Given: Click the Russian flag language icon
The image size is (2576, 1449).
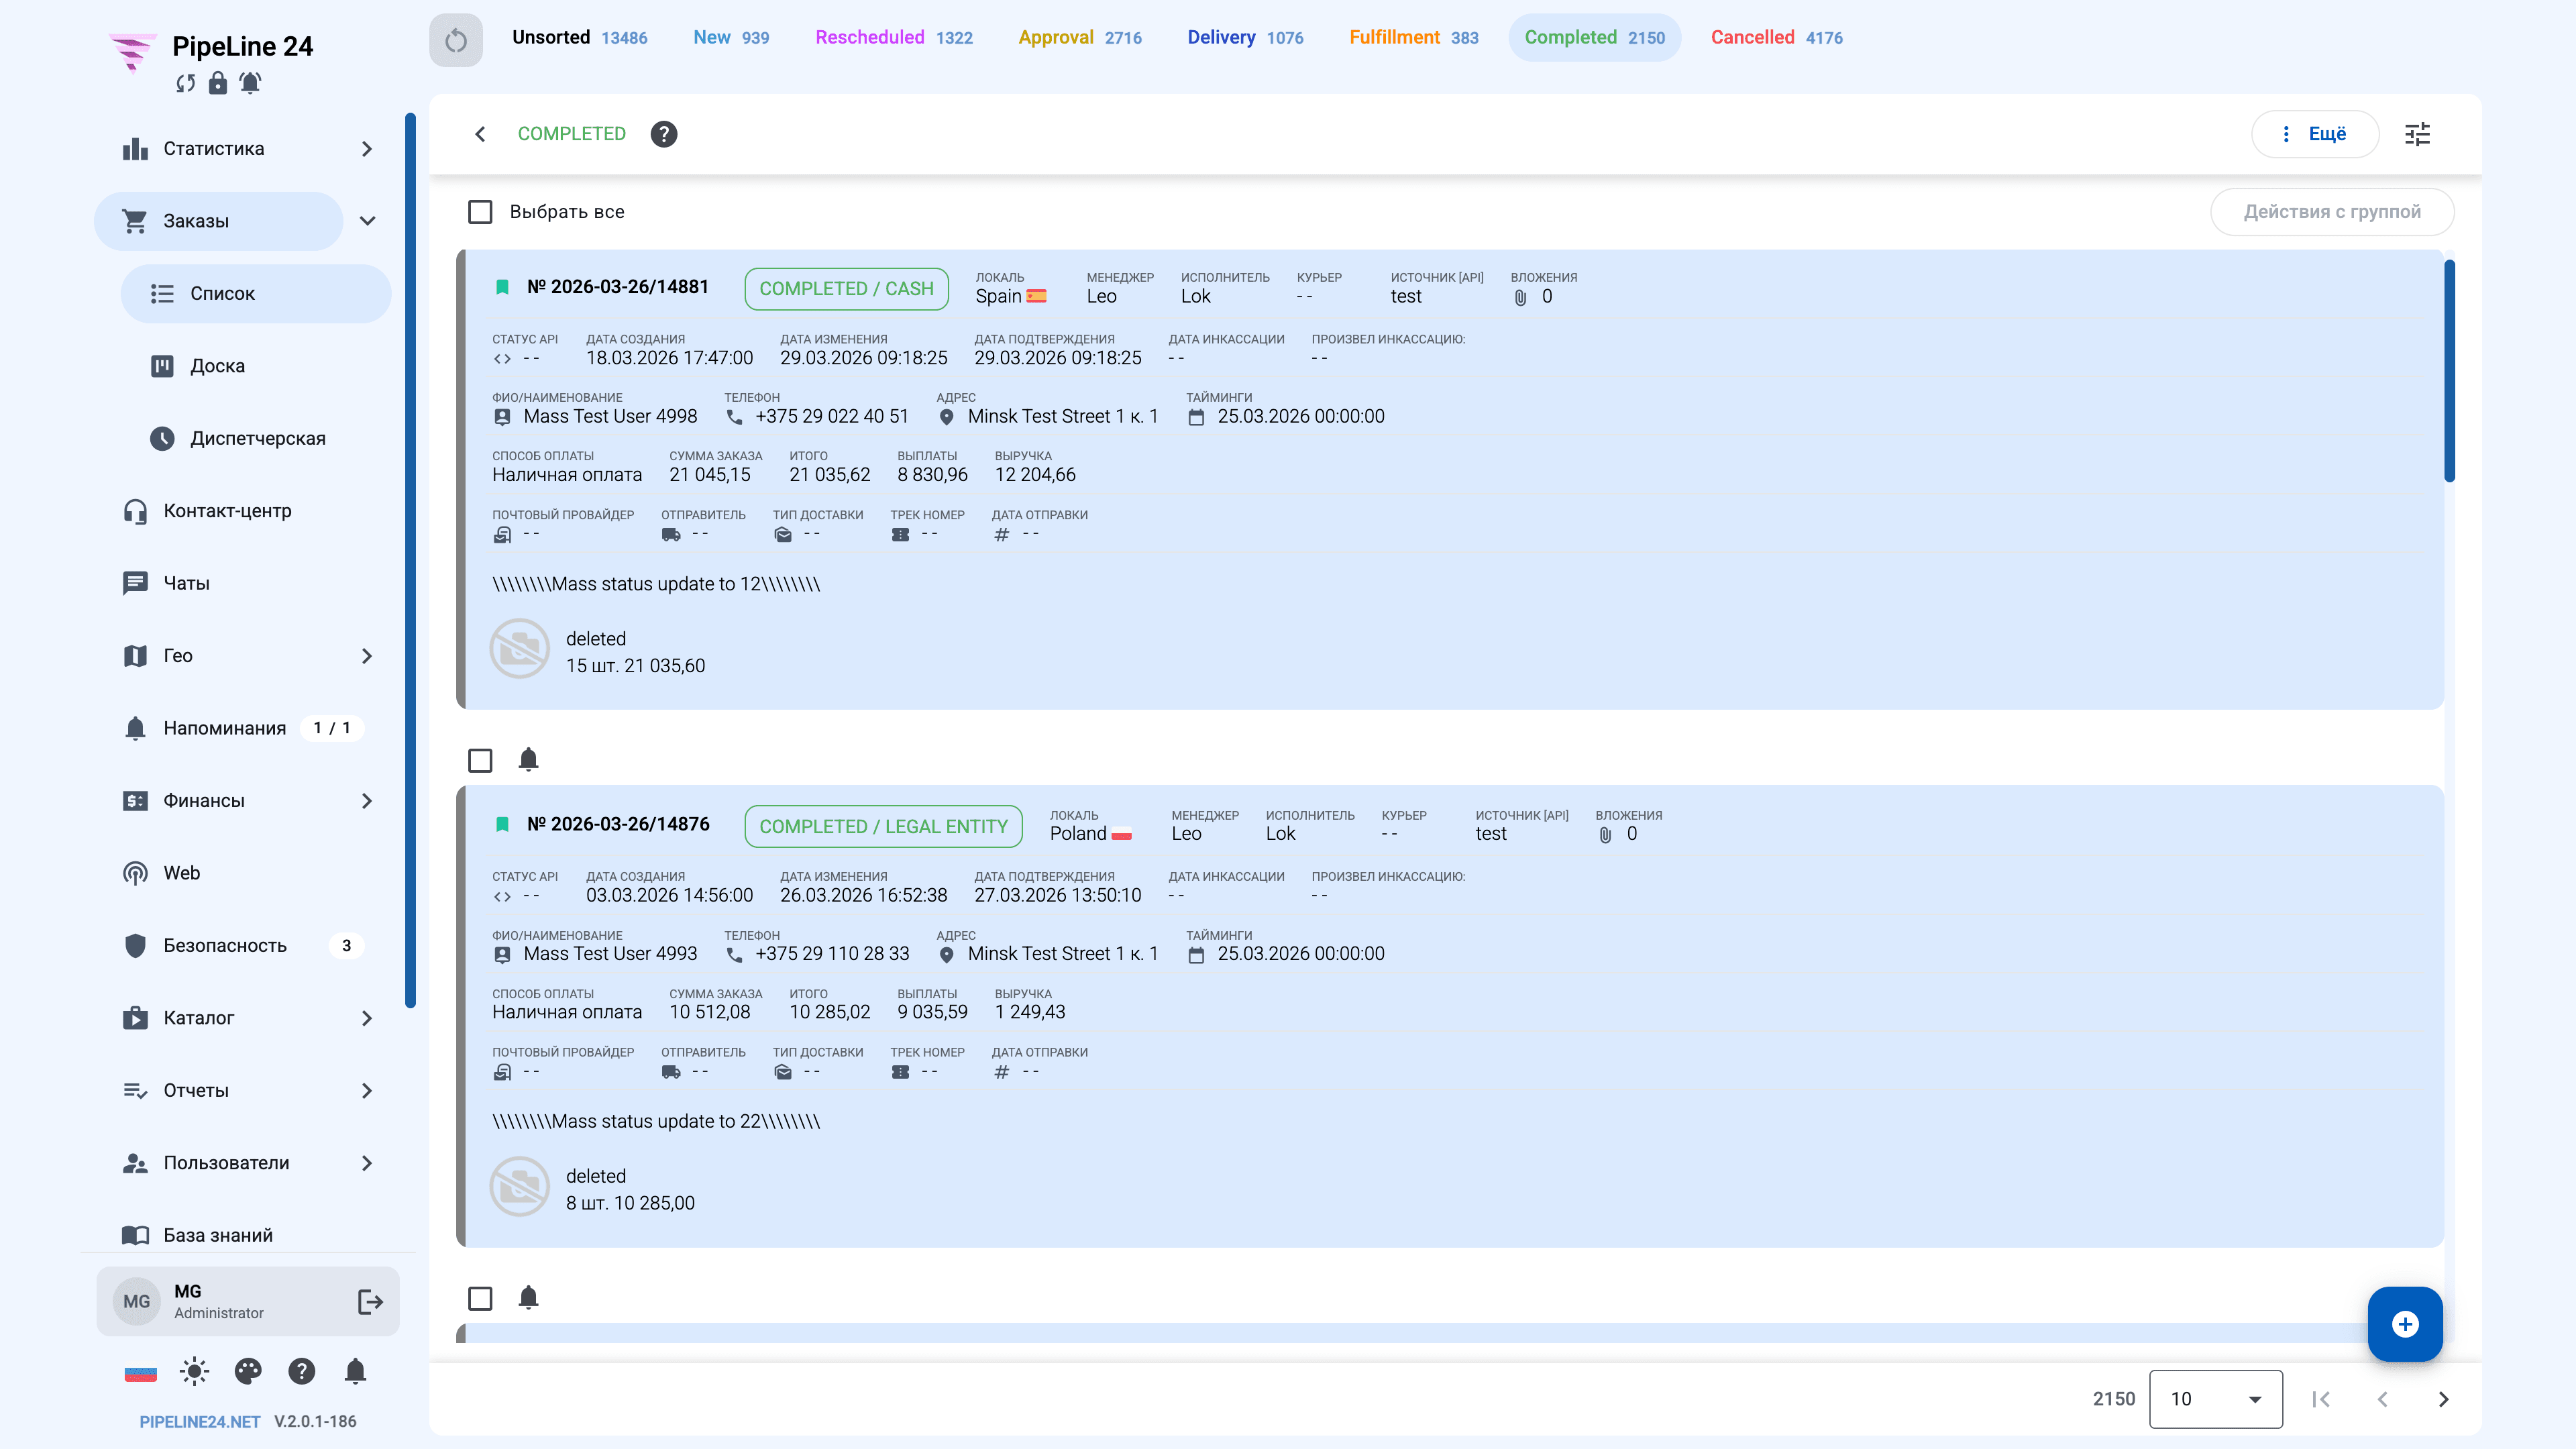Looking at the screenshot, I should [140, 1373].
